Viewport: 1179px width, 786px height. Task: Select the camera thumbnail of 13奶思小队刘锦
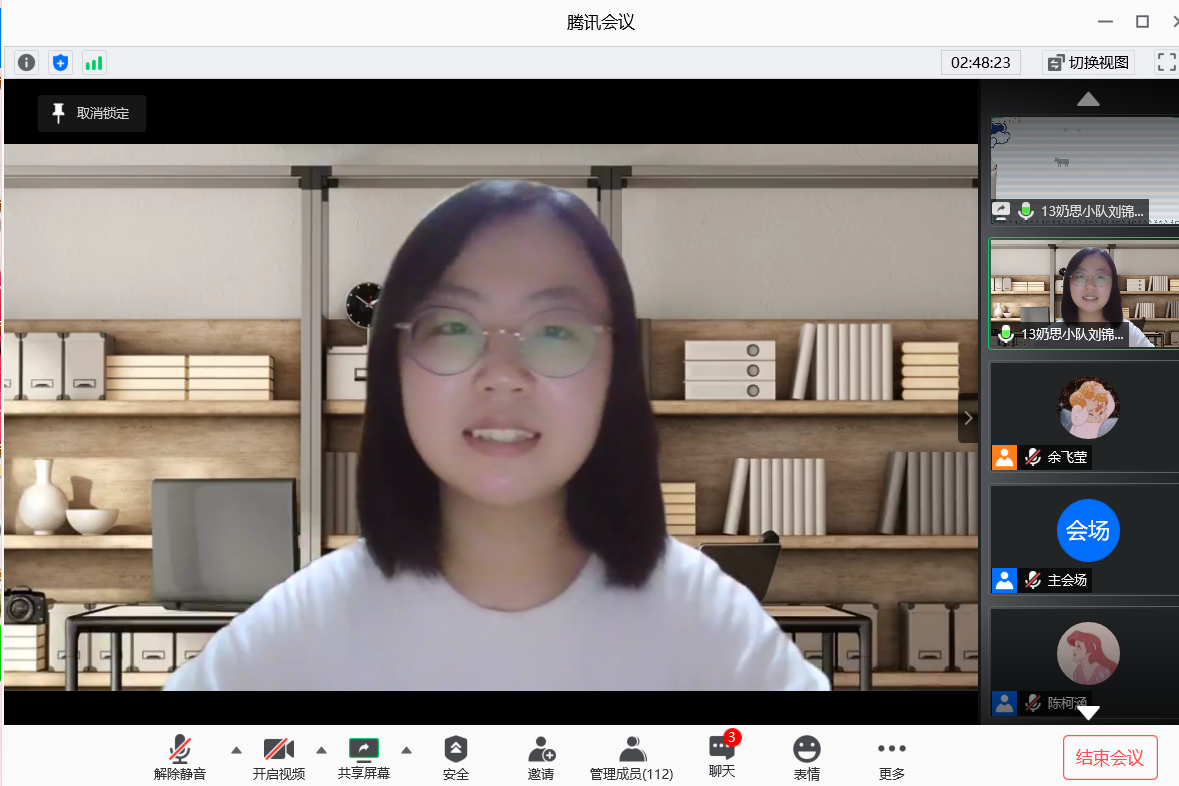1084,294
